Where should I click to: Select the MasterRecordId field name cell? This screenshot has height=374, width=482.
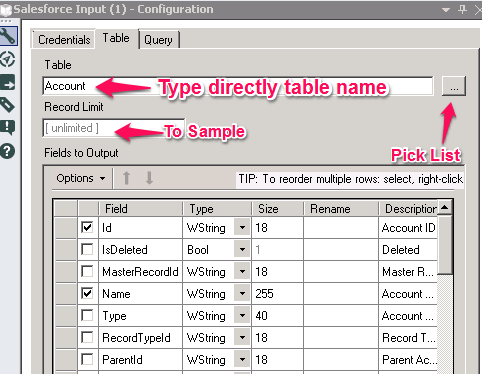(x=141, y=272)
